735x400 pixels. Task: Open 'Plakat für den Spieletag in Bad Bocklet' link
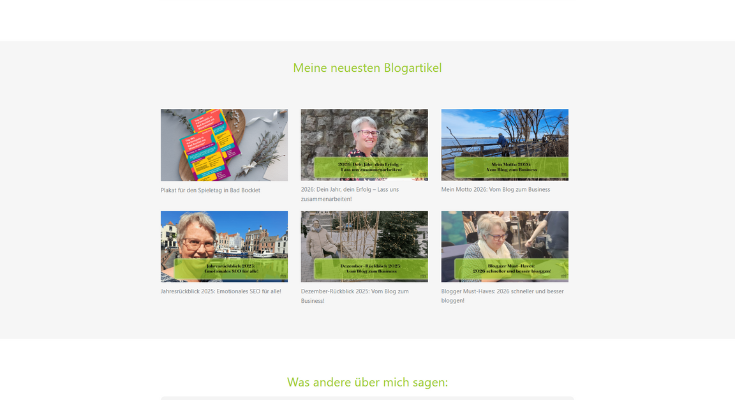(x=209, y=190)
